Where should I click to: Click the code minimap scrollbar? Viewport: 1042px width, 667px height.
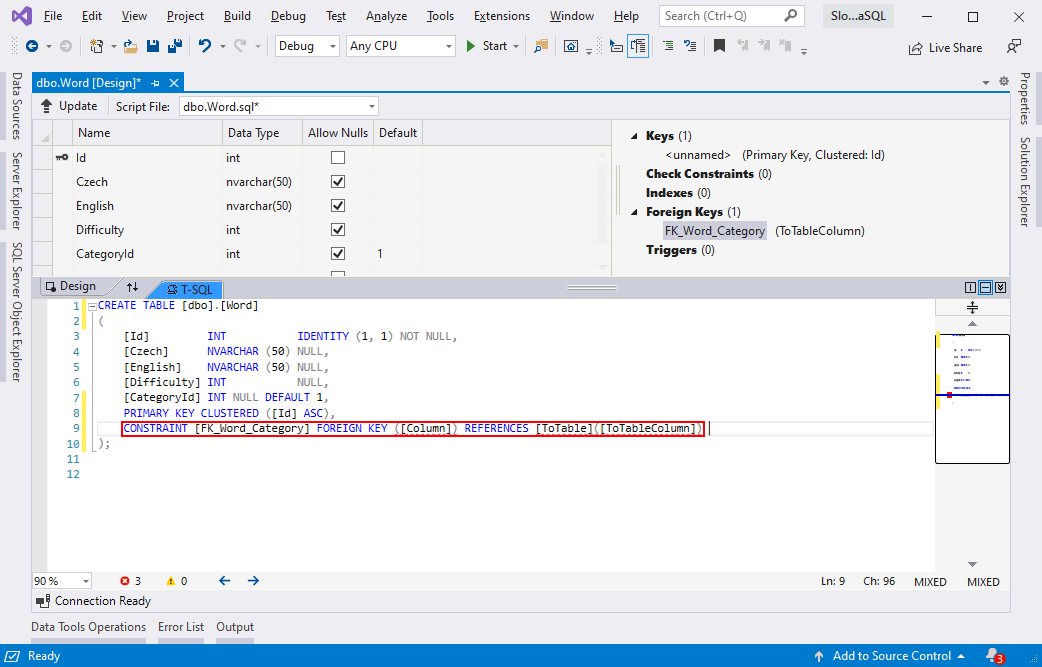972,397
